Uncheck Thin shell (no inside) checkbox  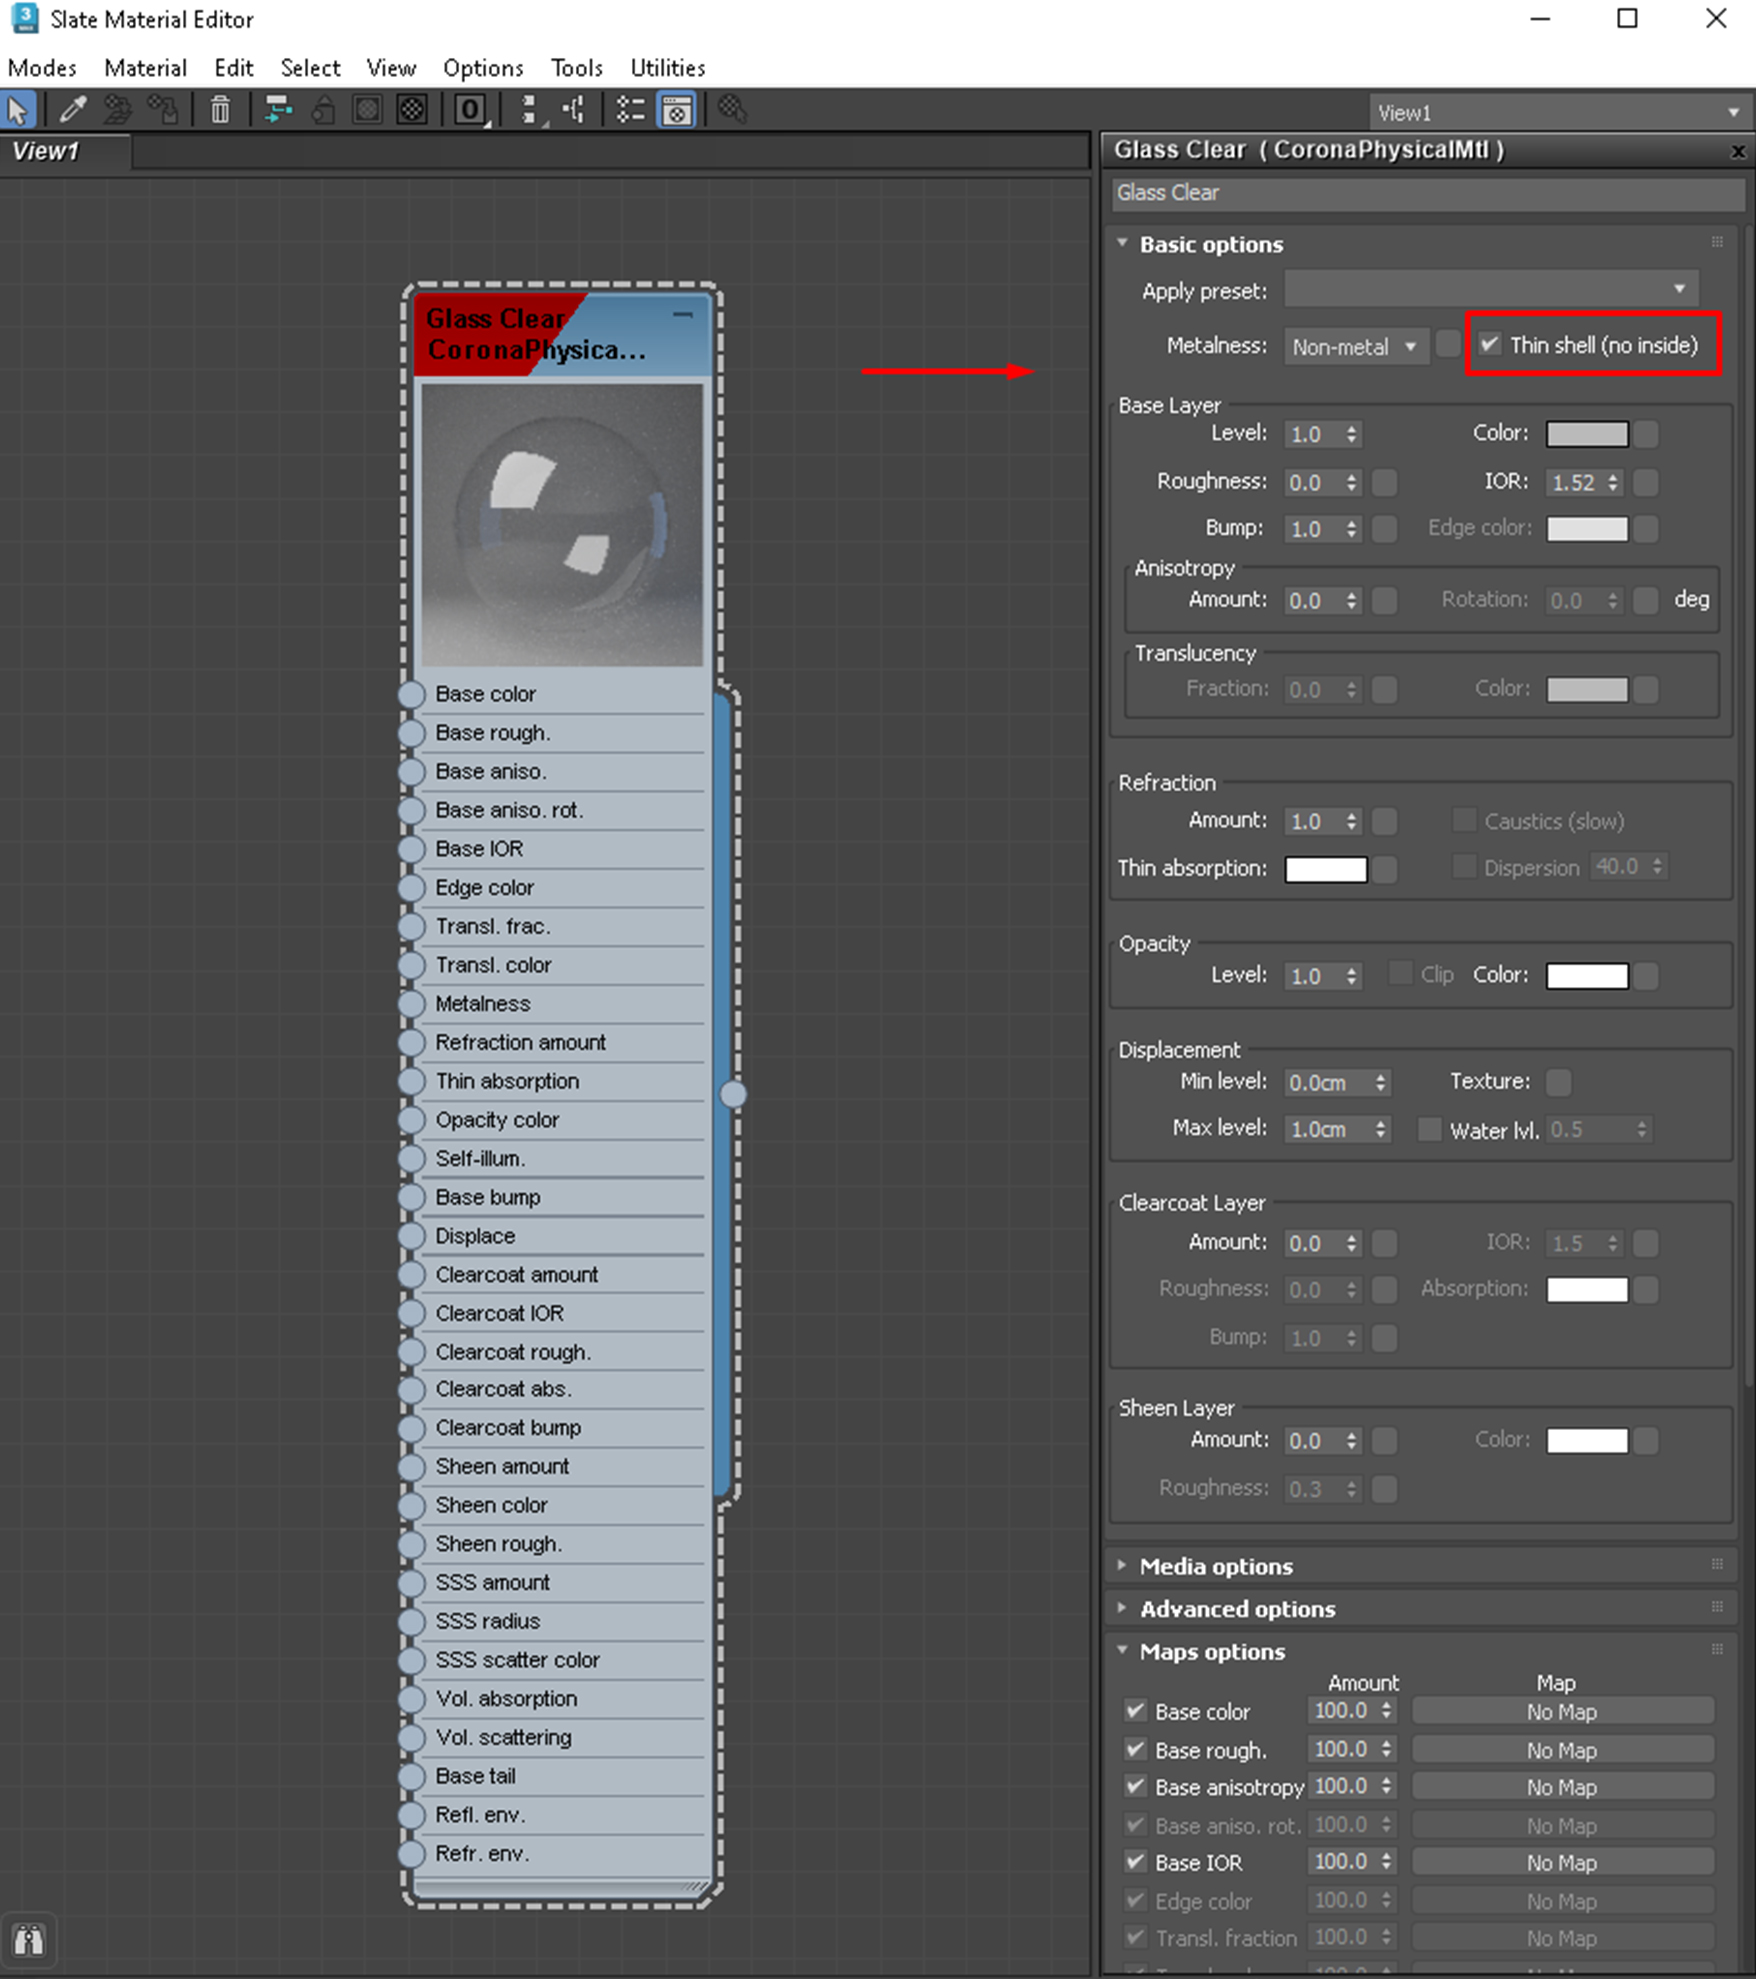1490,345
